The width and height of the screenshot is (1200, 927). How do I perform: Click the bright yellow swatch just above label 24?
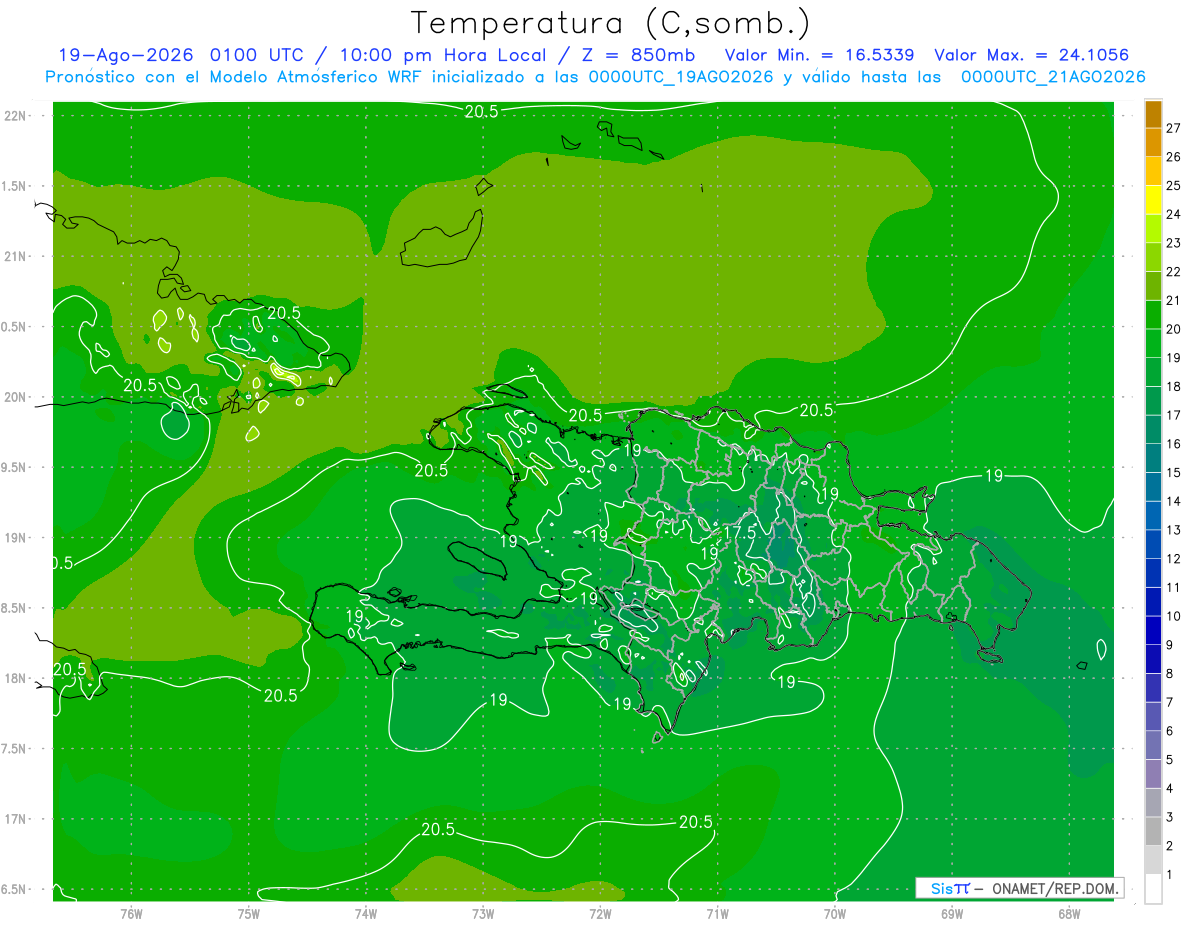pyautogui.click(x=1153, y=200)
